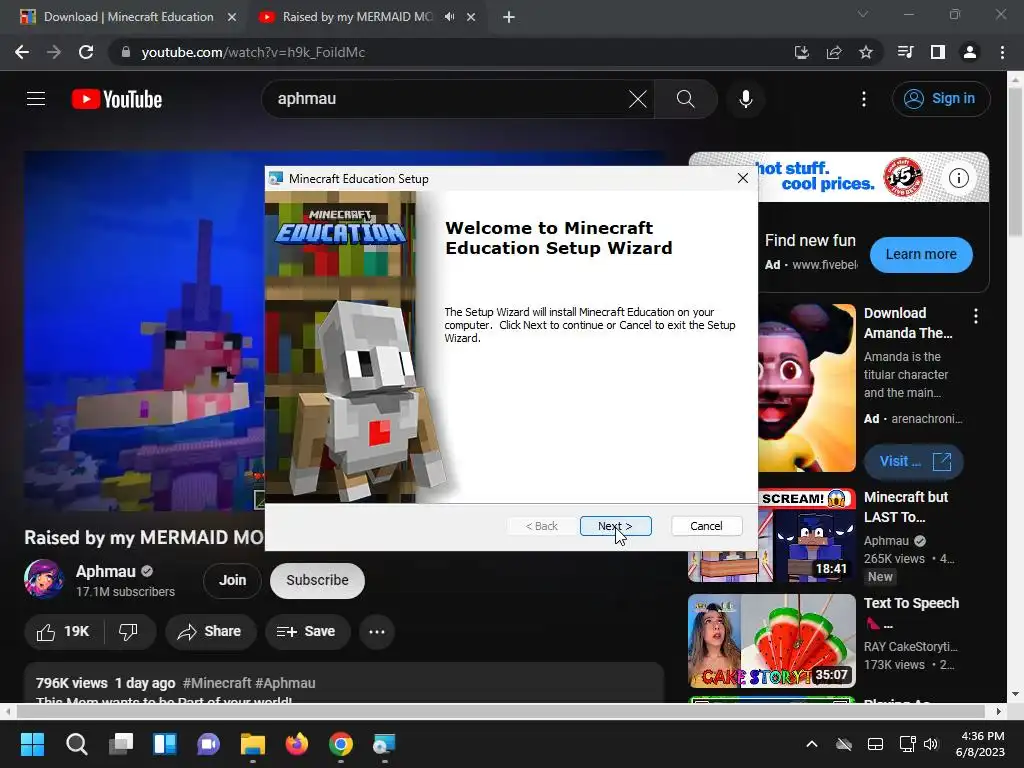The height and width of the screenshot is (768, 1024).
Task: Click Visit on Amanda ad
Action: click(x=914, y=461)
